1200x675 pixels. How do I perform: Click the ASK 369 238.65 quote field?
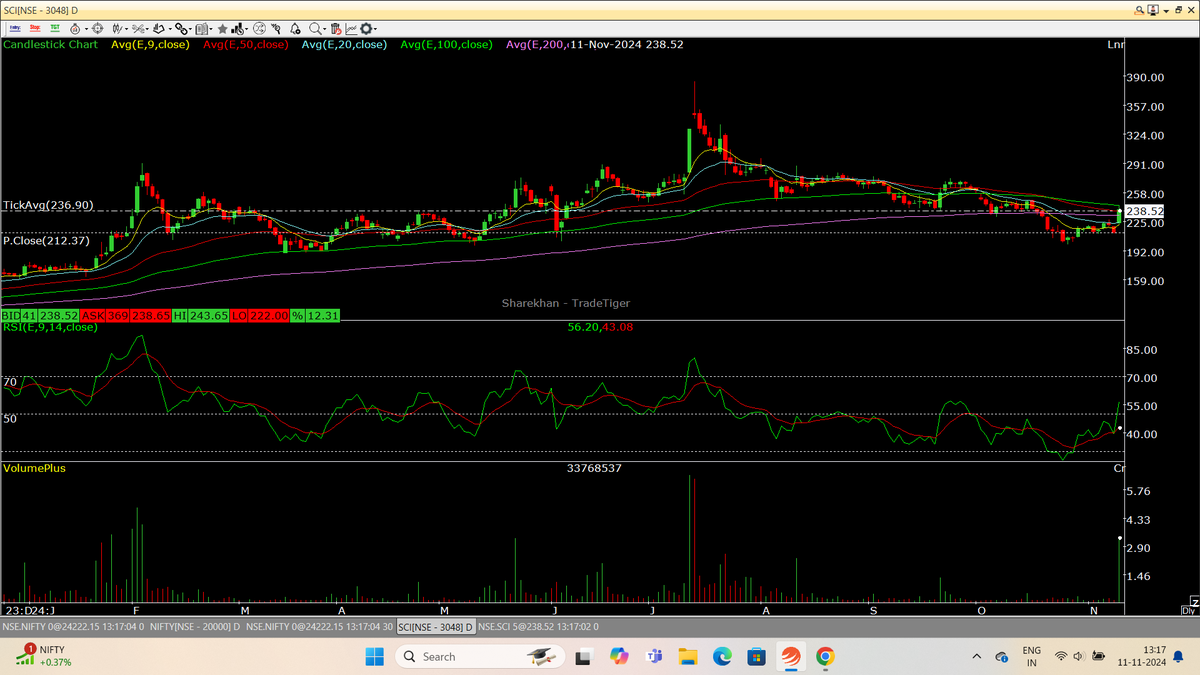[x=126, y=315]
